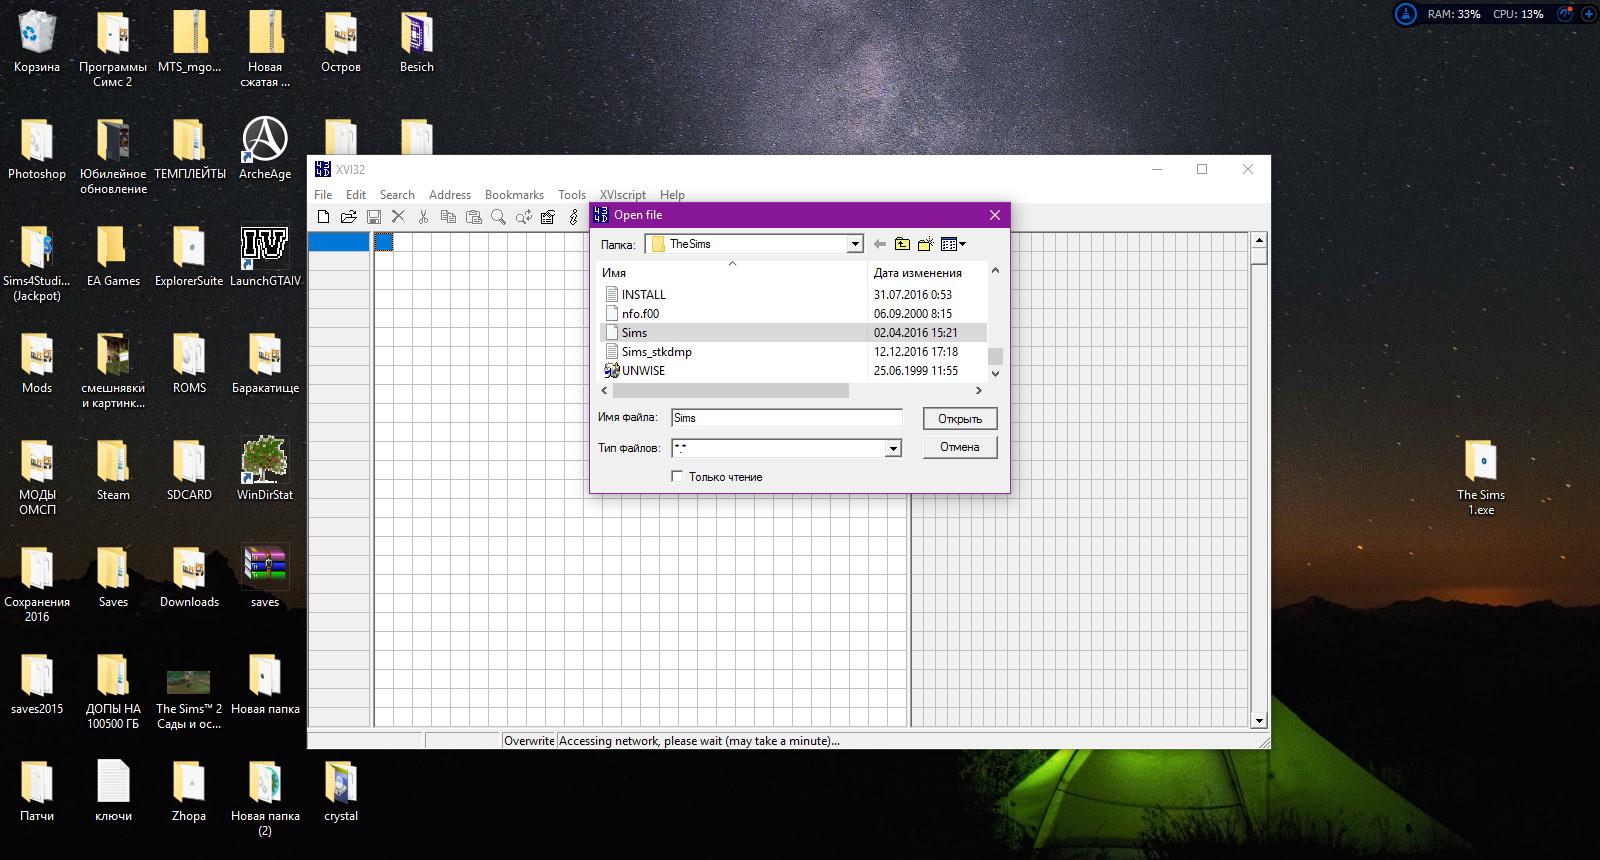Click the EA Games desktop folder

pos(113,257)
